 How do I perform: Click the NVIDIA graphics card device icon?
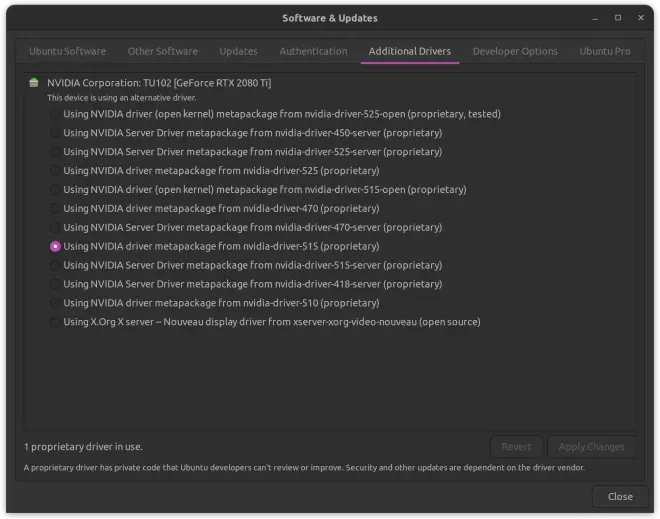tap(34, 83)
